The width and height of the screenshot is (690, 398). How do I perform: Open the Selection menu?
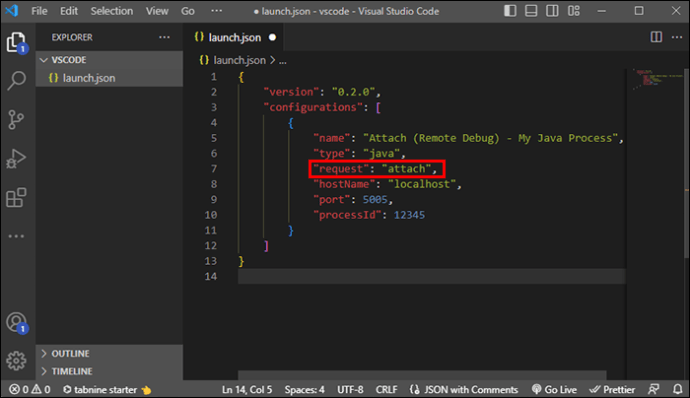pyautogui.click(x=112, y=11)
